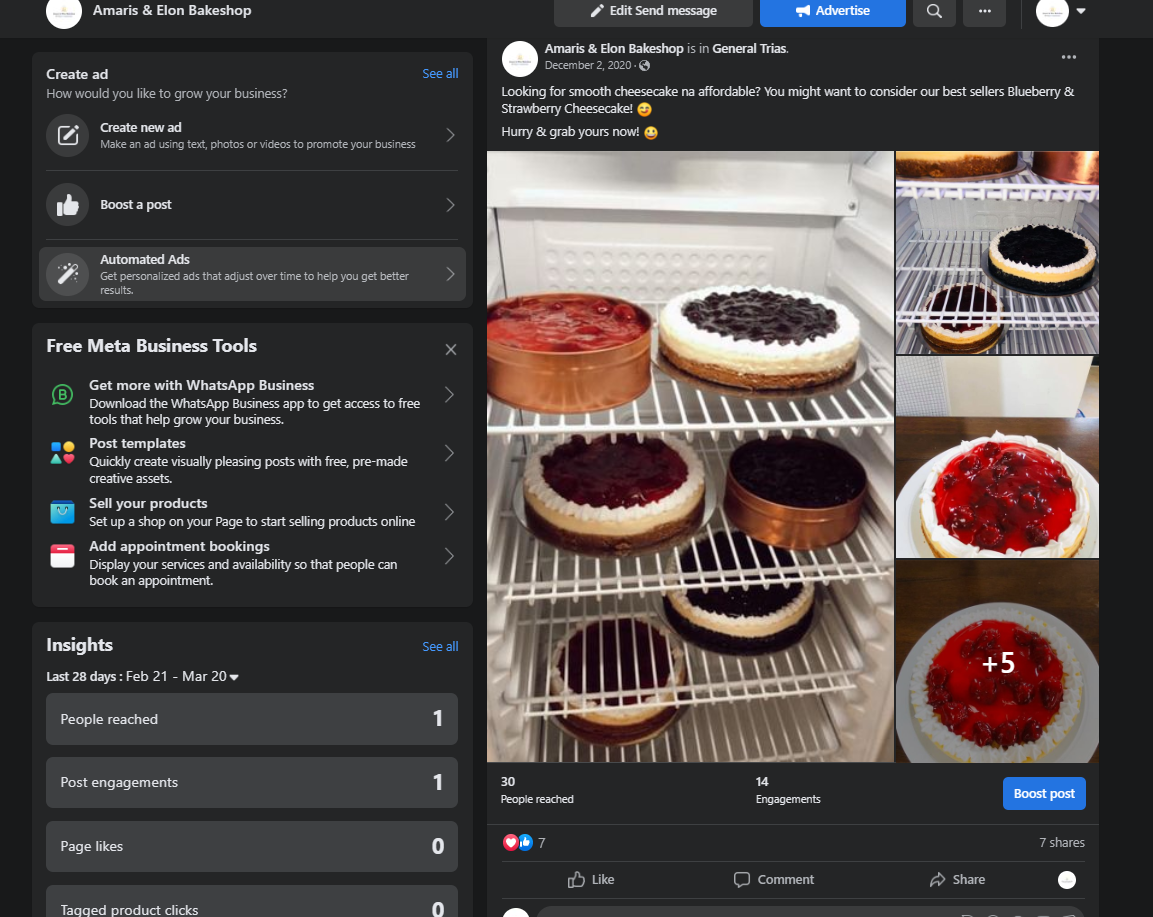Click the Sell your products shop icon

point(63,512)
